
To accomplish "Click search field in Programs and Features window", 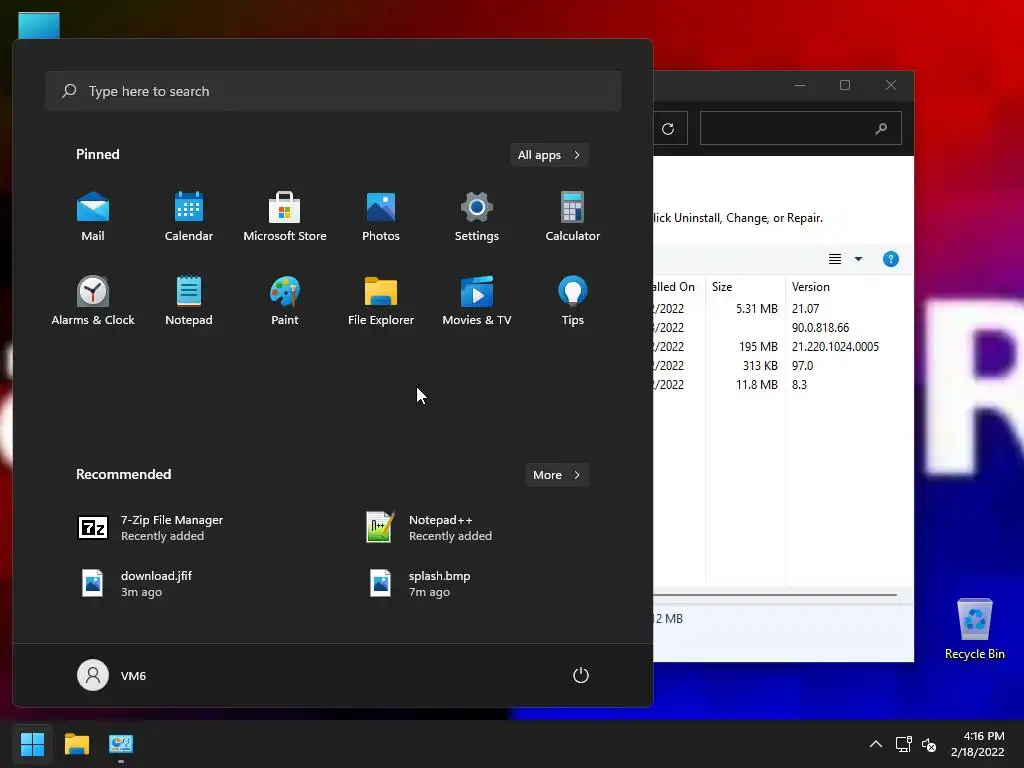I will [801, 128].
